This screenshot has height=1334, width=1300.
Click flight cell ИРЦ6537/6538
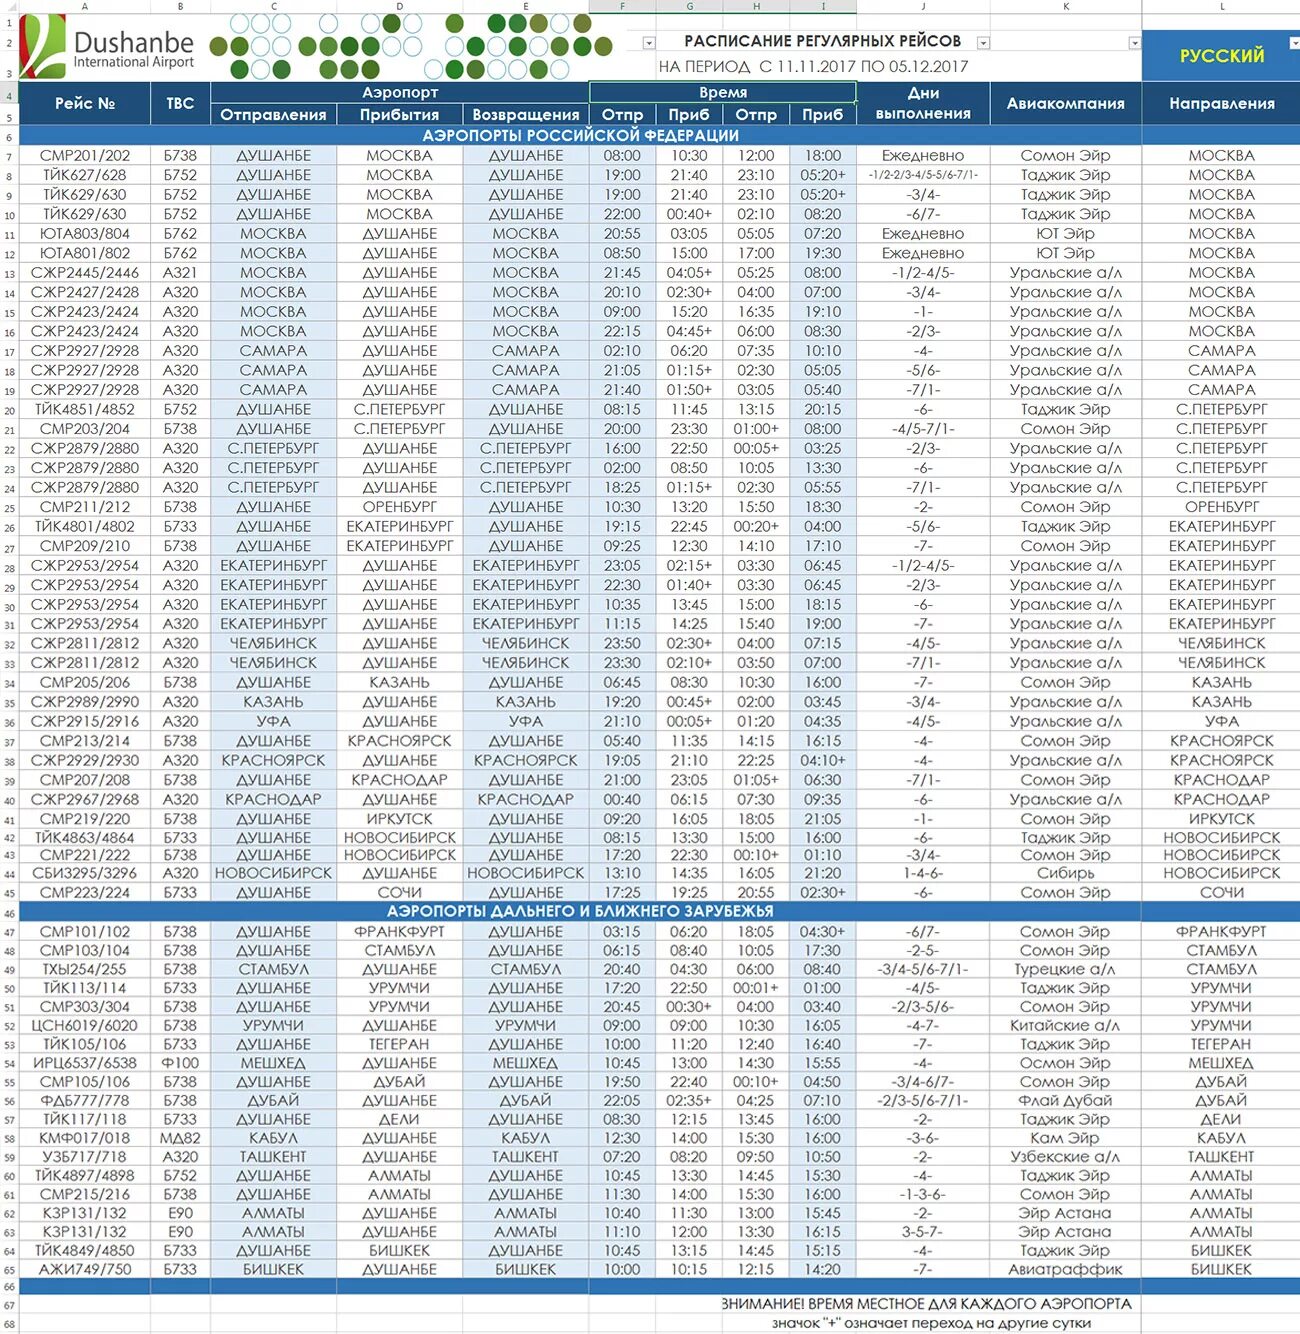click(x=85, y=1063)
